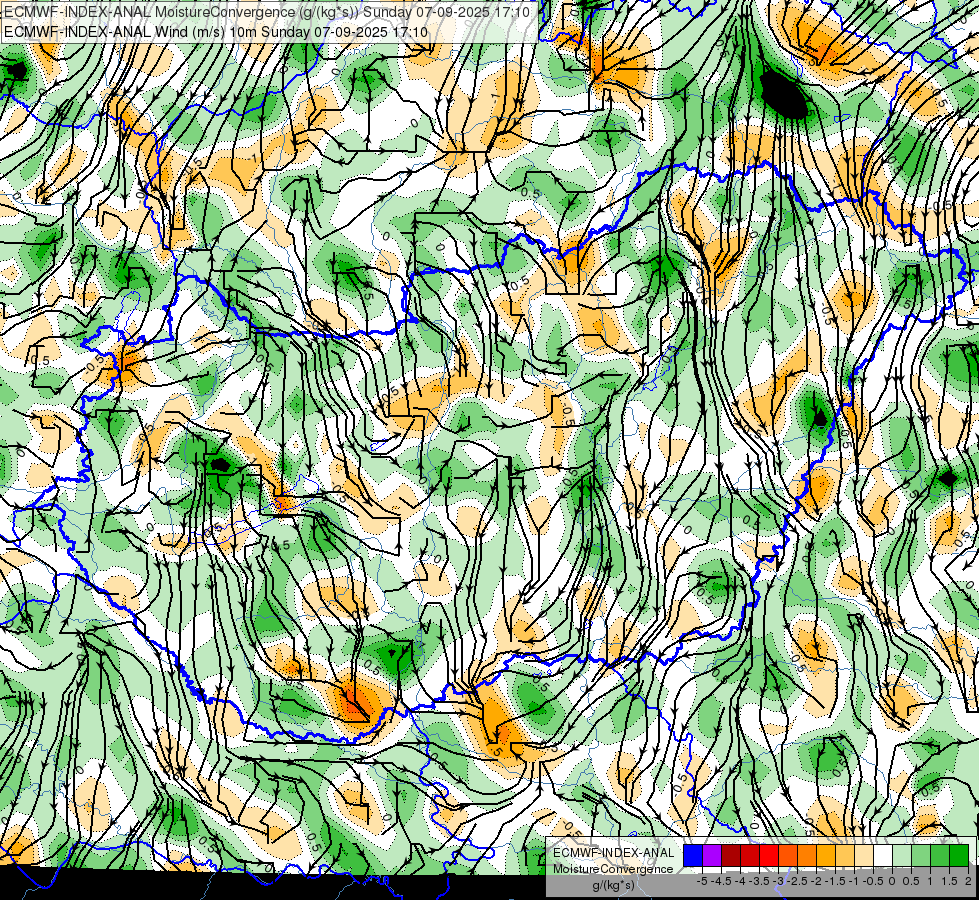
Task: Click the -4.5 value on legend scale
Action: 721,881
